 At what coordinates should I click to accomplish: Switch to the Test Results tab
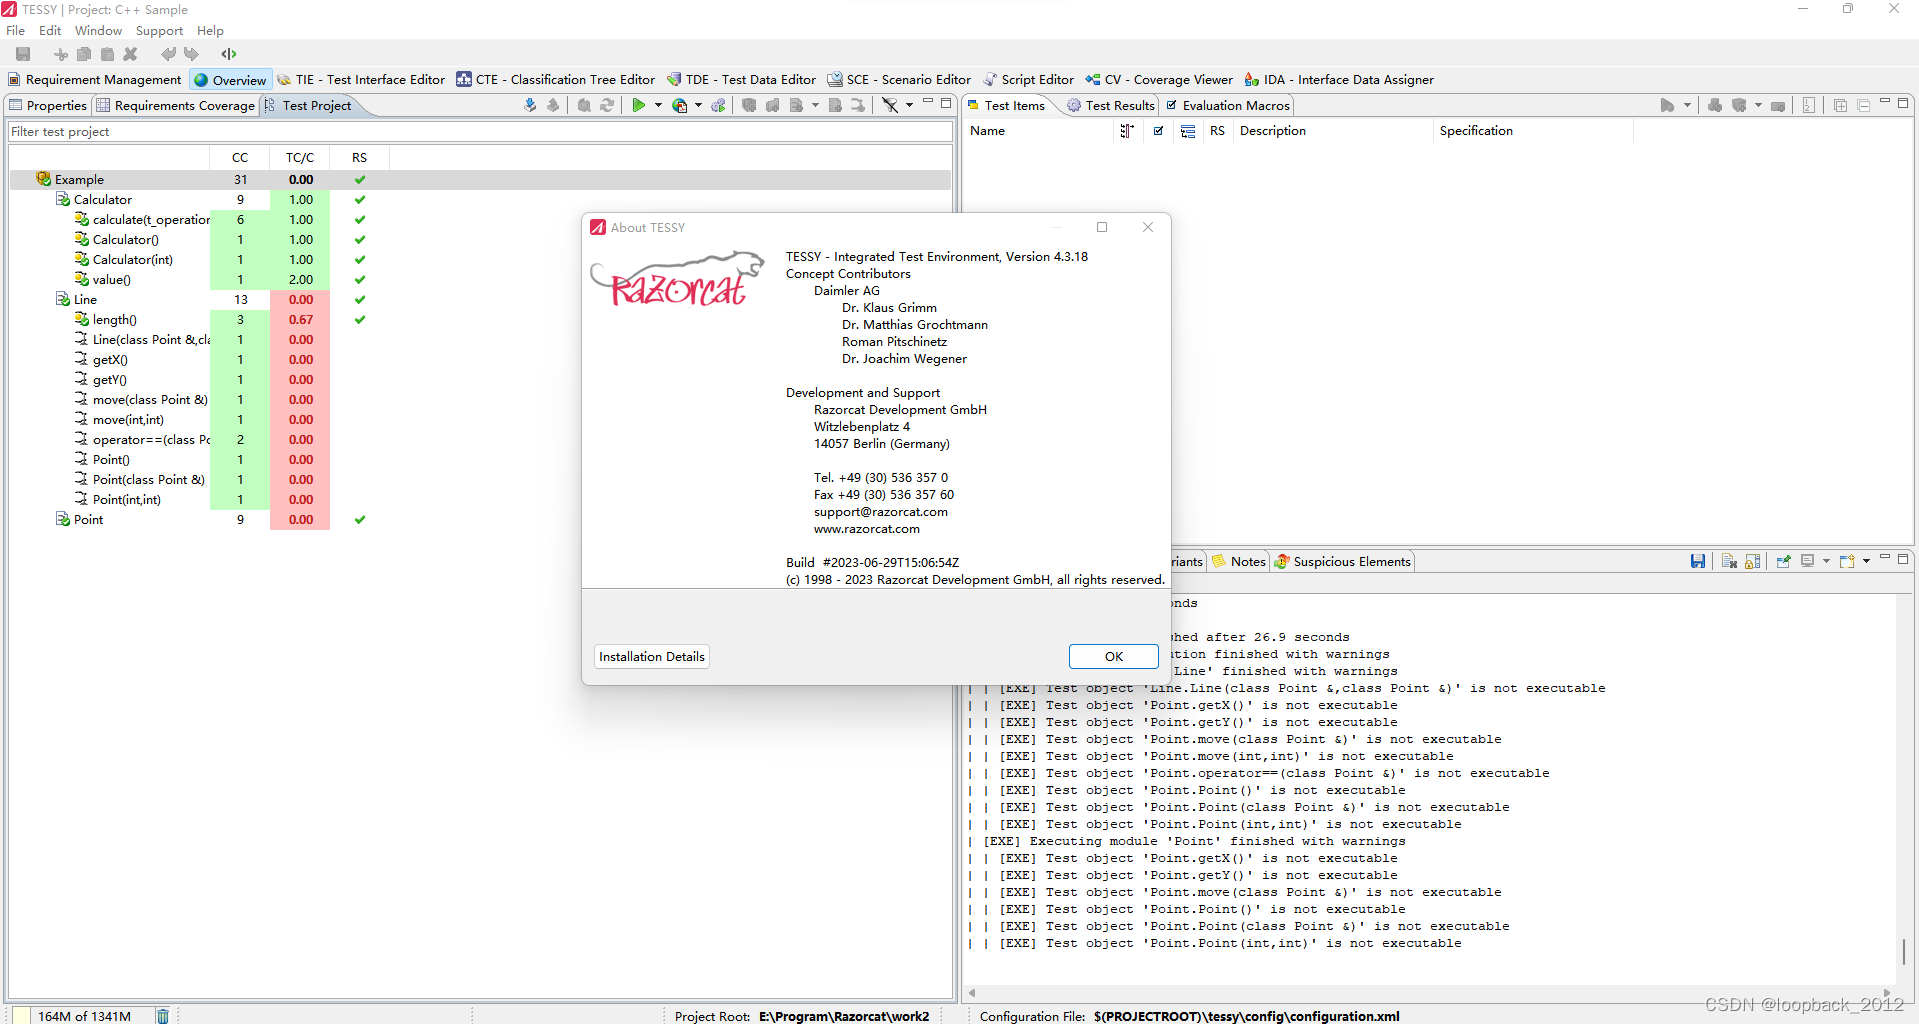(x=1110, y=105)
